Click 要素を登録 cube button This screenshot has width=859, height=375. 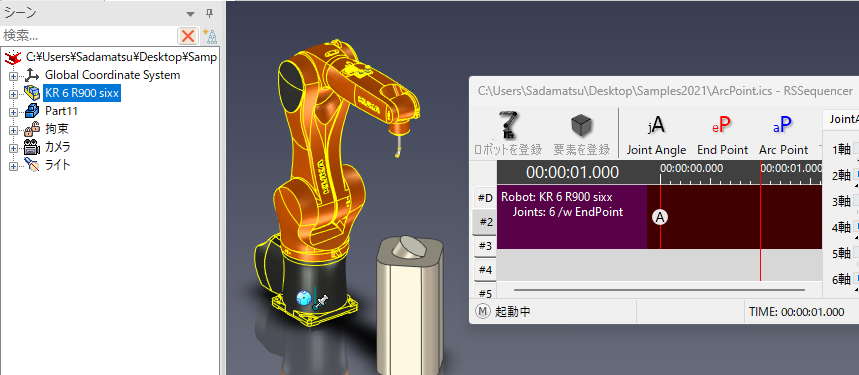[581, 133]
